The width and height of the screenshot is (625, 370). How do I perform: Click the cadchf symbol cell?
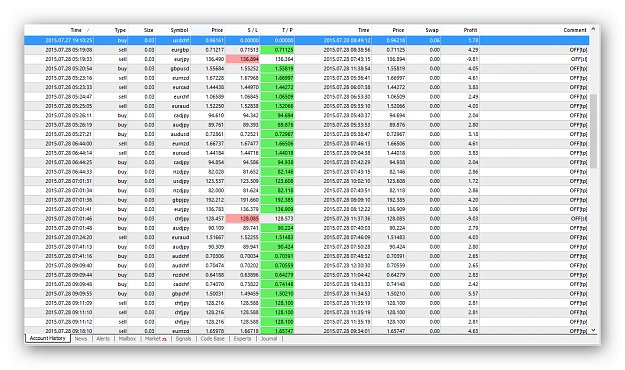point(181,284)
